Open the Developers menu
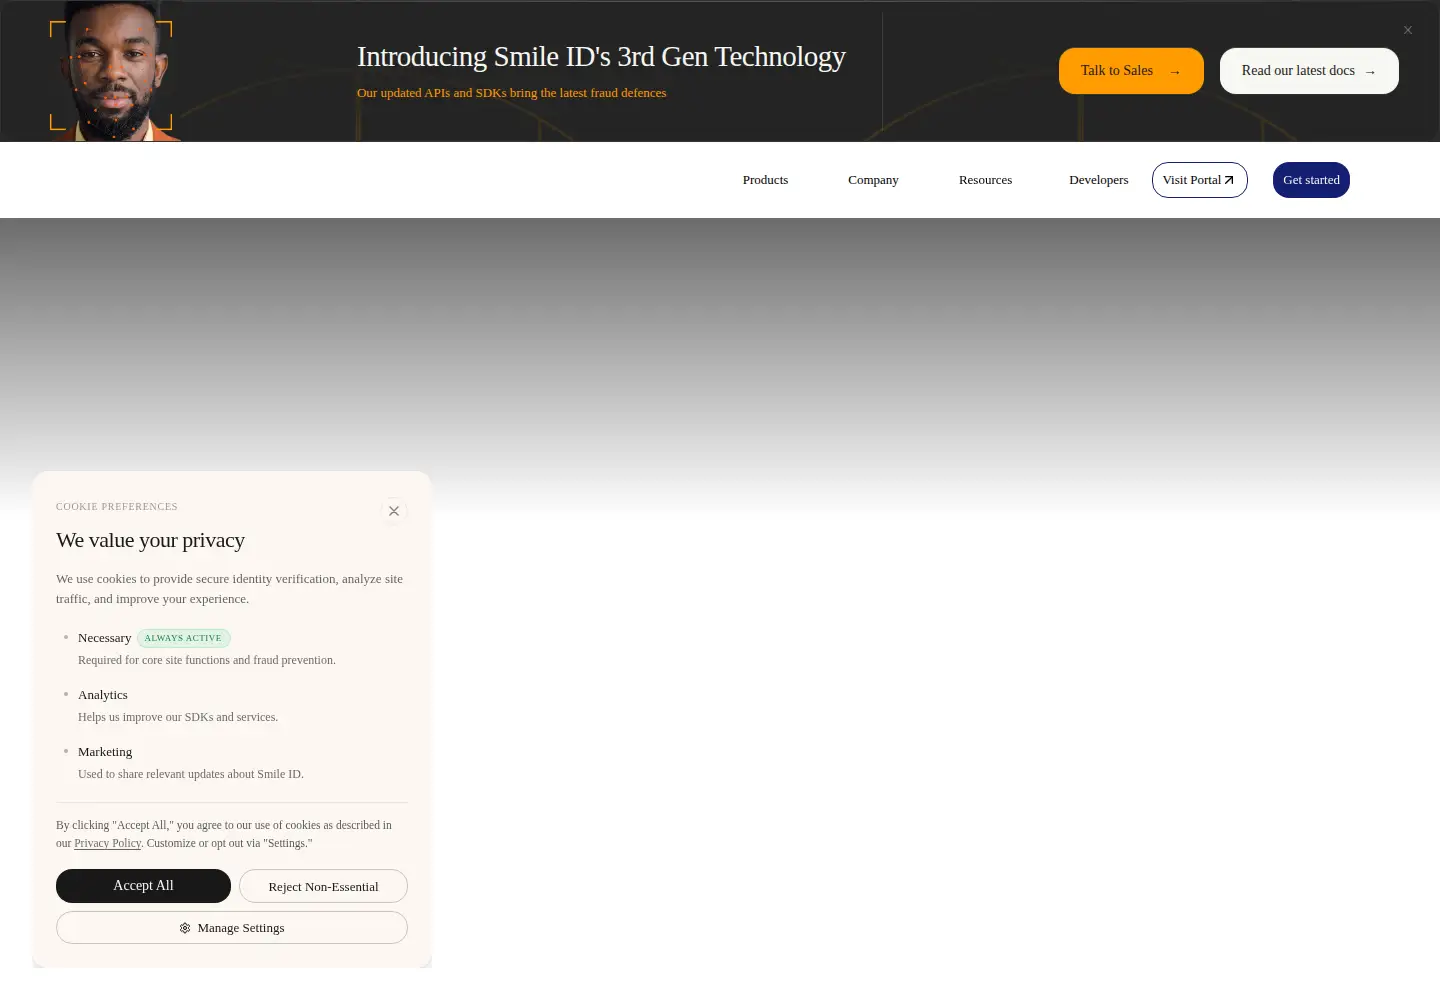Image resolution: width=1440 pixels, height=1000 pixels. [1098, 180]
